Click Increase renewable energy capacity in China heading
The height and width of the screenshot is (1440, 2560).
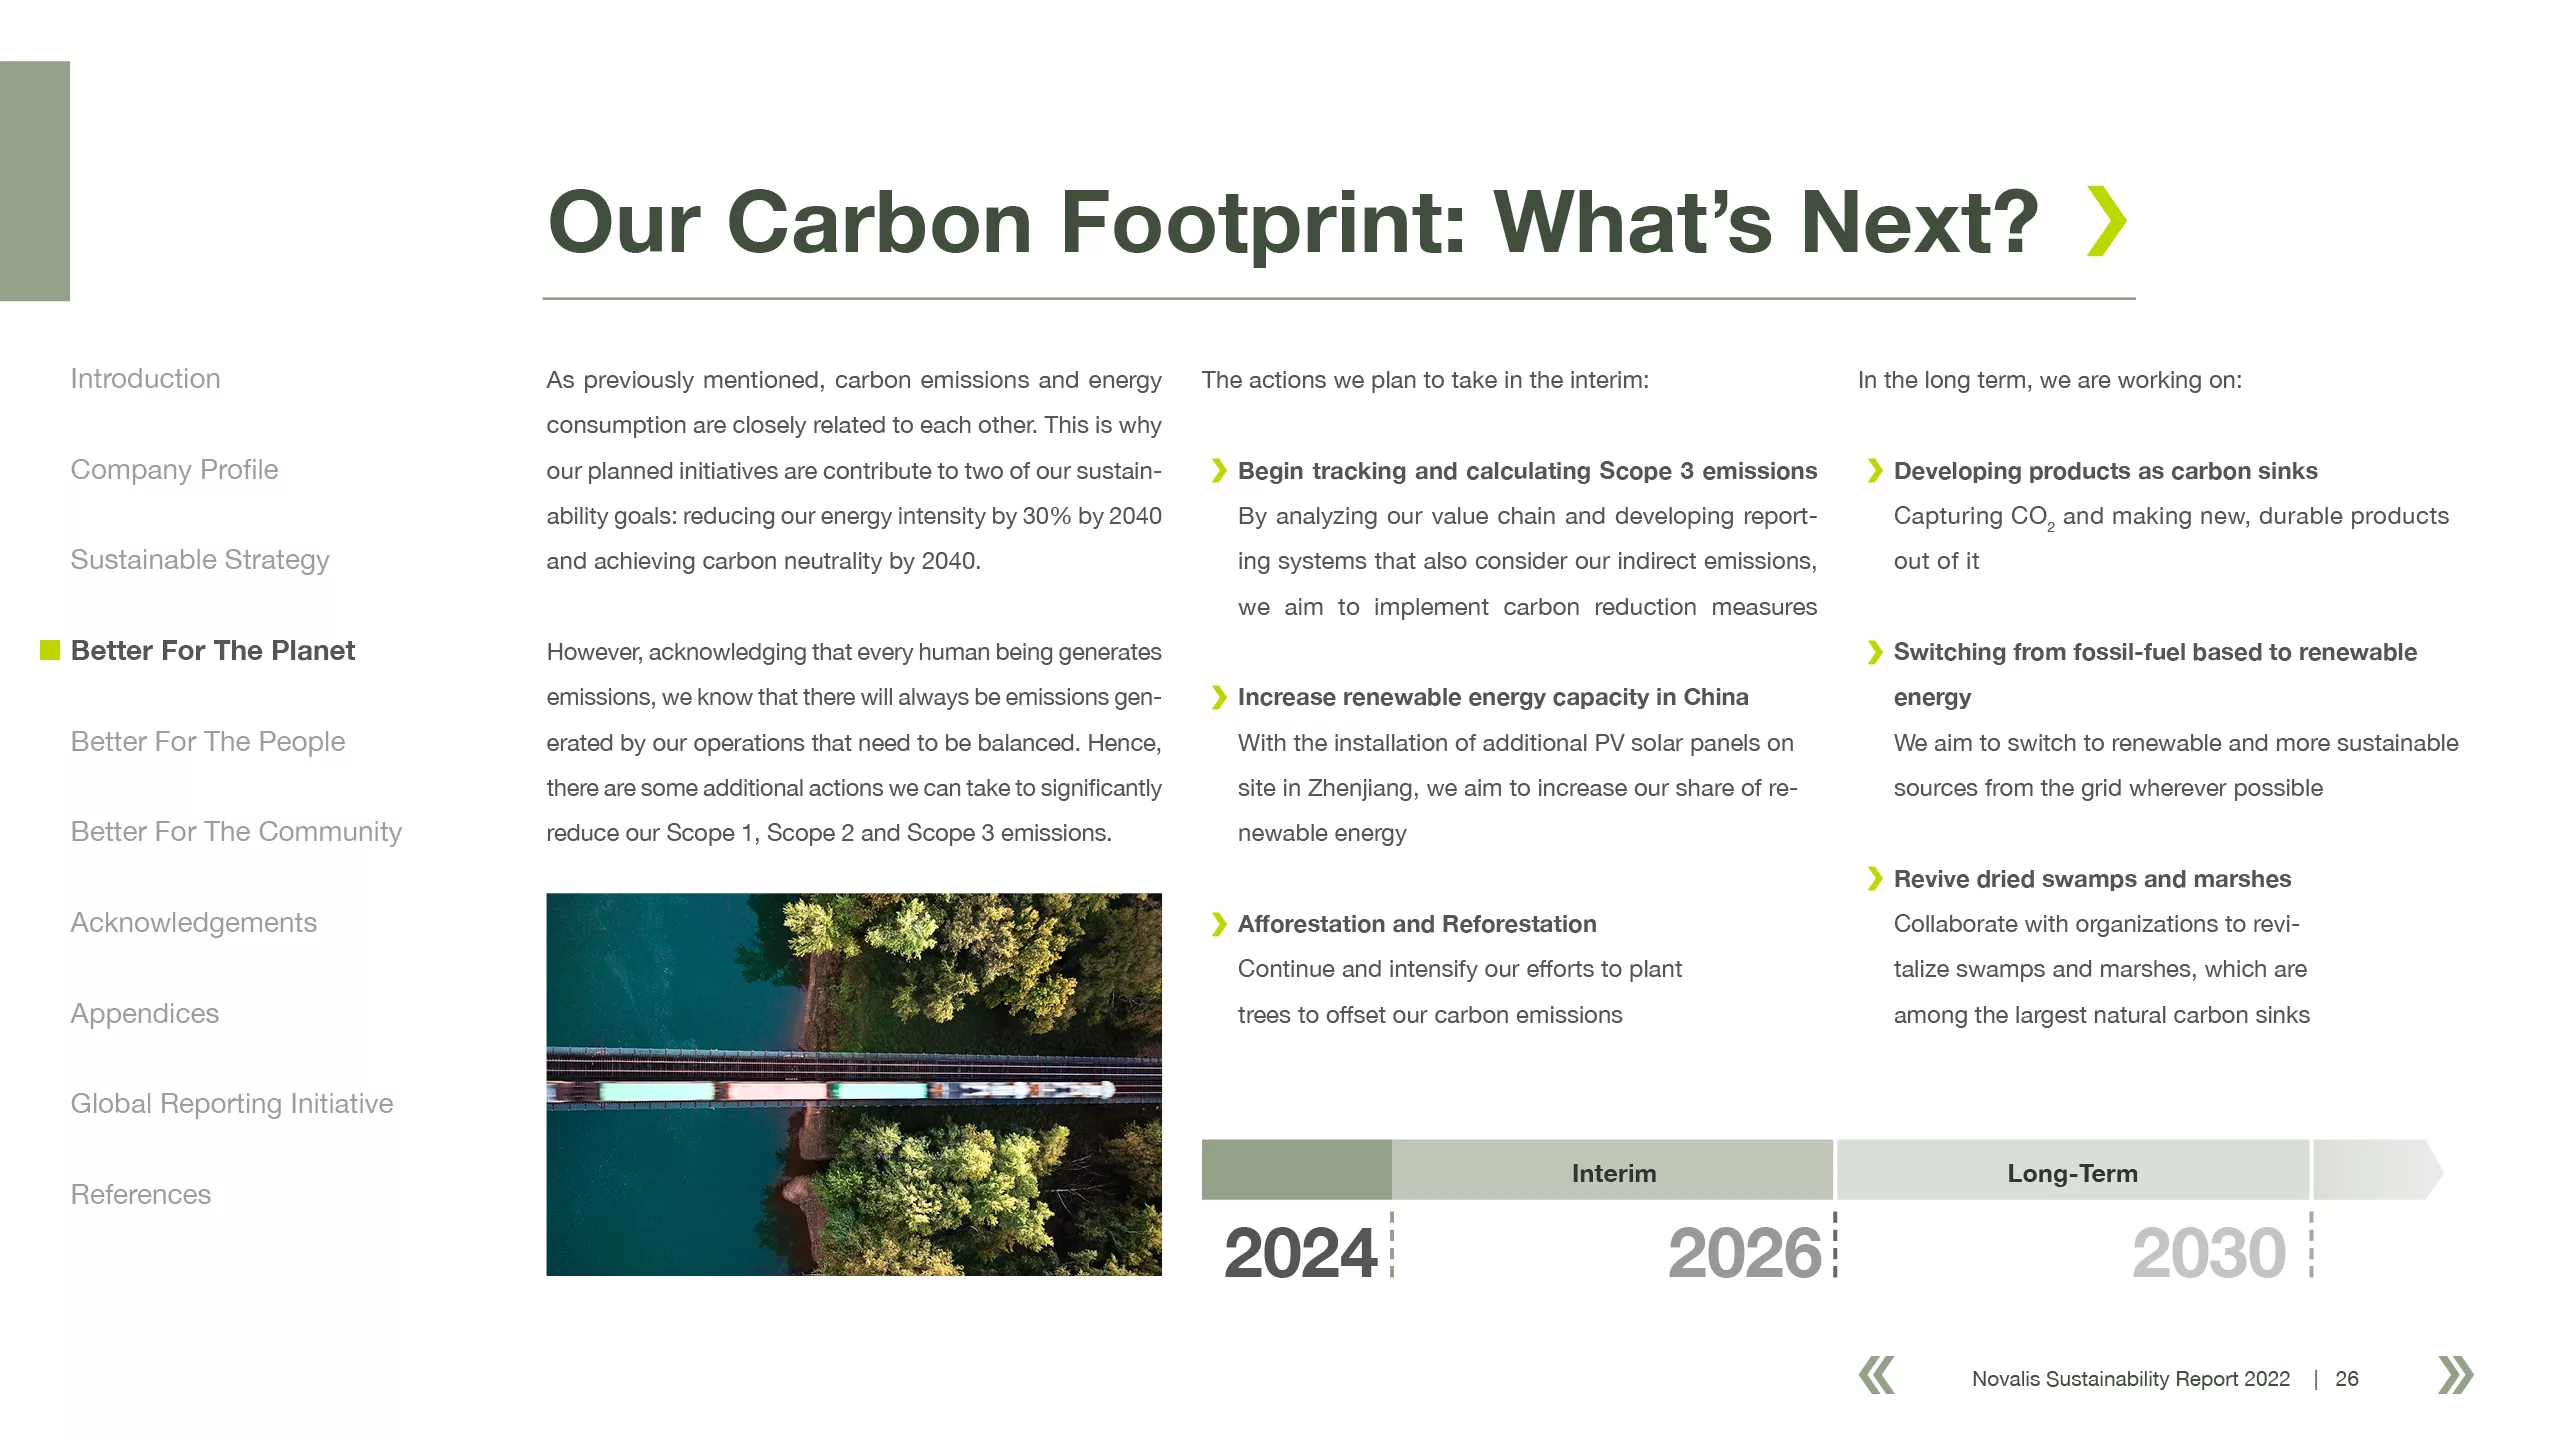(1493, 698)
